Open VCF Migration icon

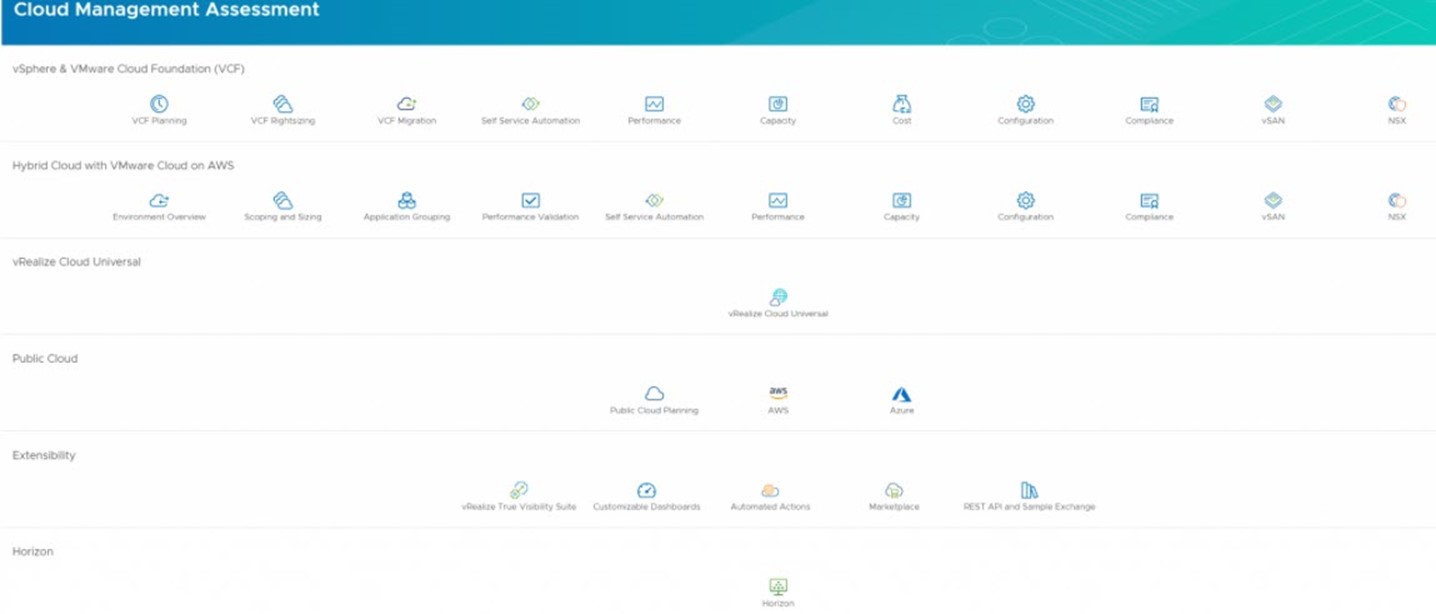407,104
